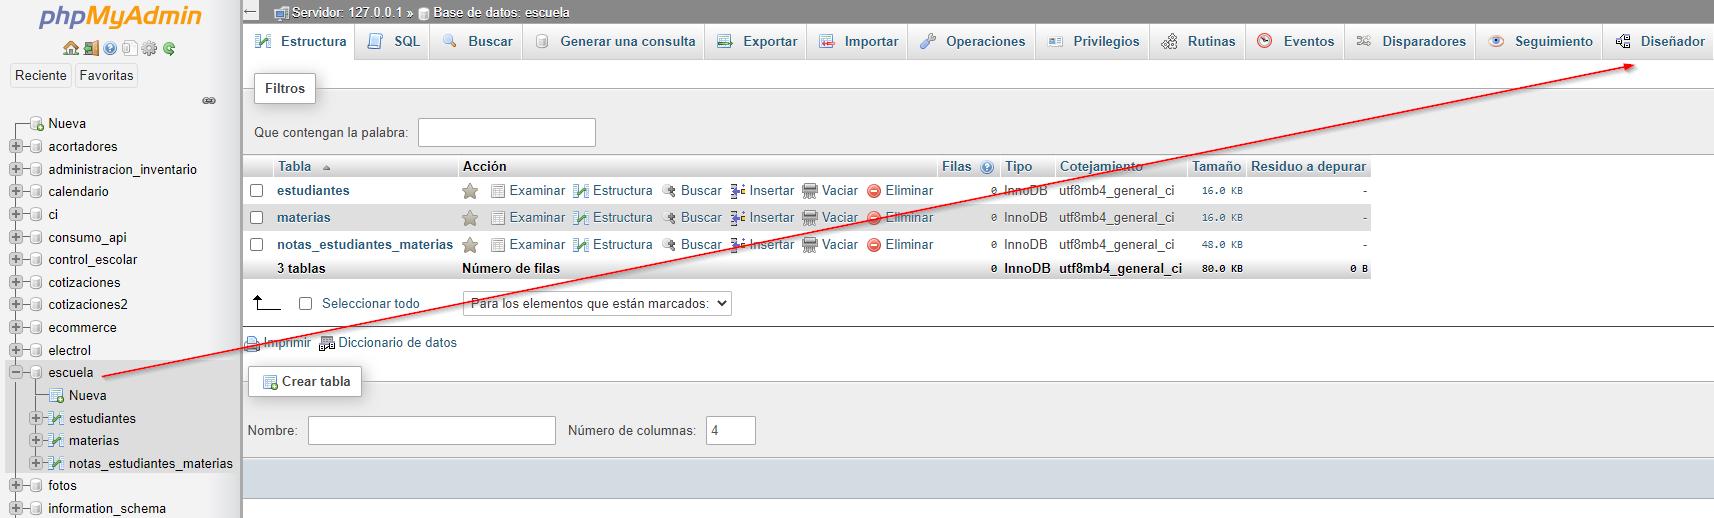Image resolution: width=1714 pixels, height=518 pixels.
Task: Click the Insertar icon in notas_estudiantes_materias row
Action: point(738,245)
